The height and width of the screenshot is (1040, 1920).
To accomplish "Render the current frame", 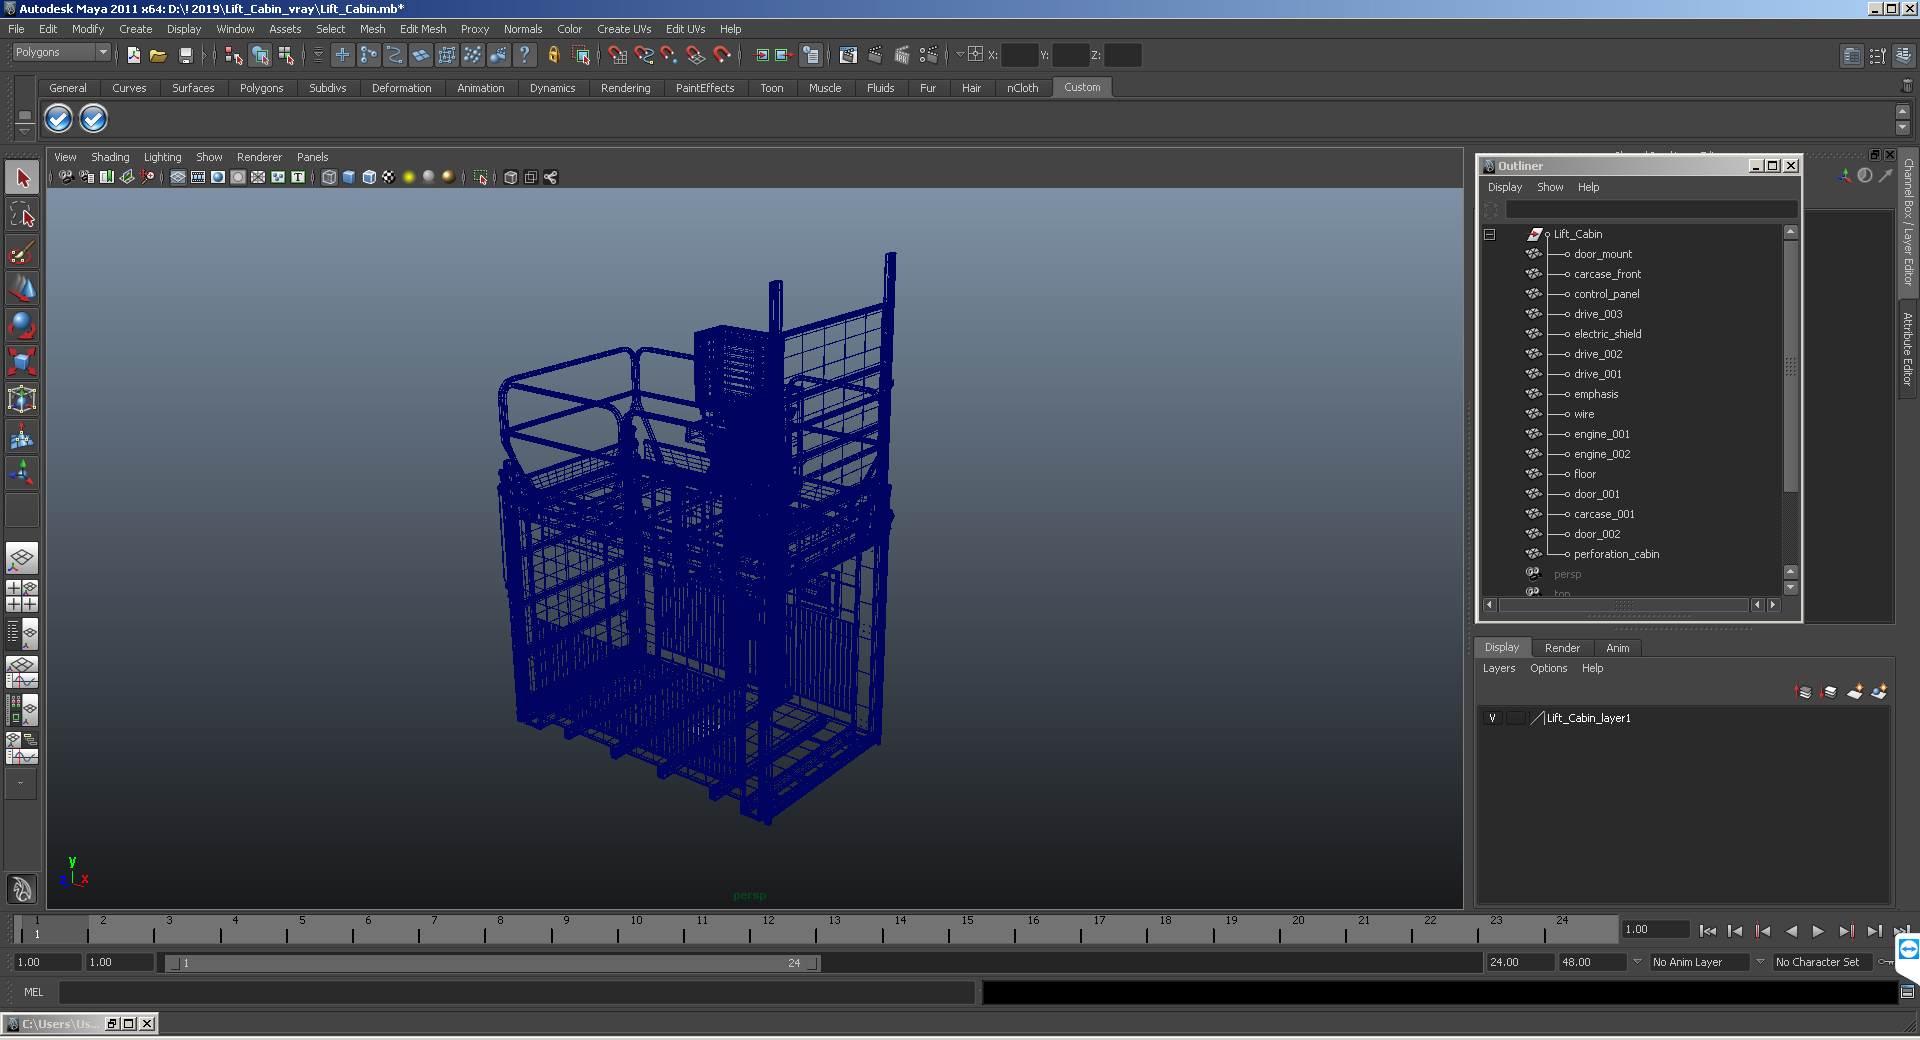I will [x=875, y=56].
